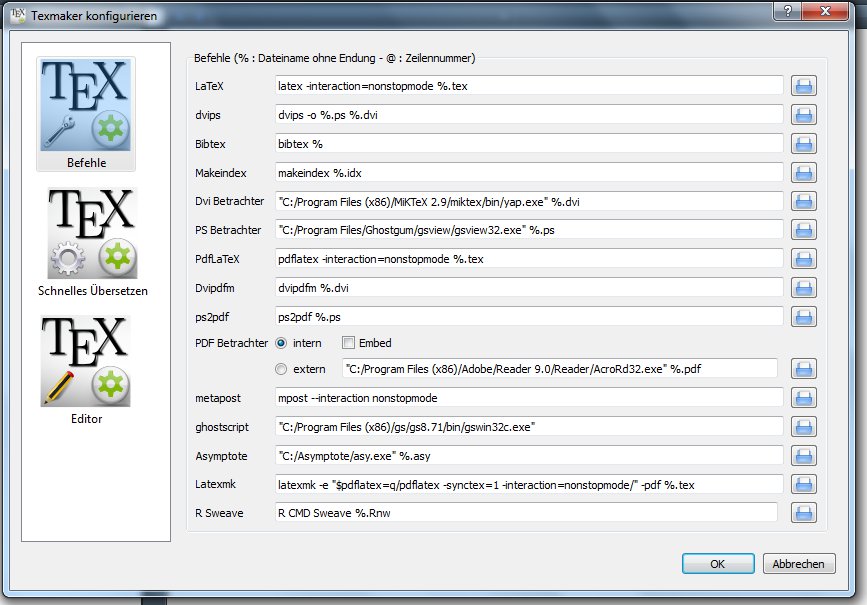The image size is (867, 605).
Task: Edit the PdfLaTeX command field
Action: (529, 259)
